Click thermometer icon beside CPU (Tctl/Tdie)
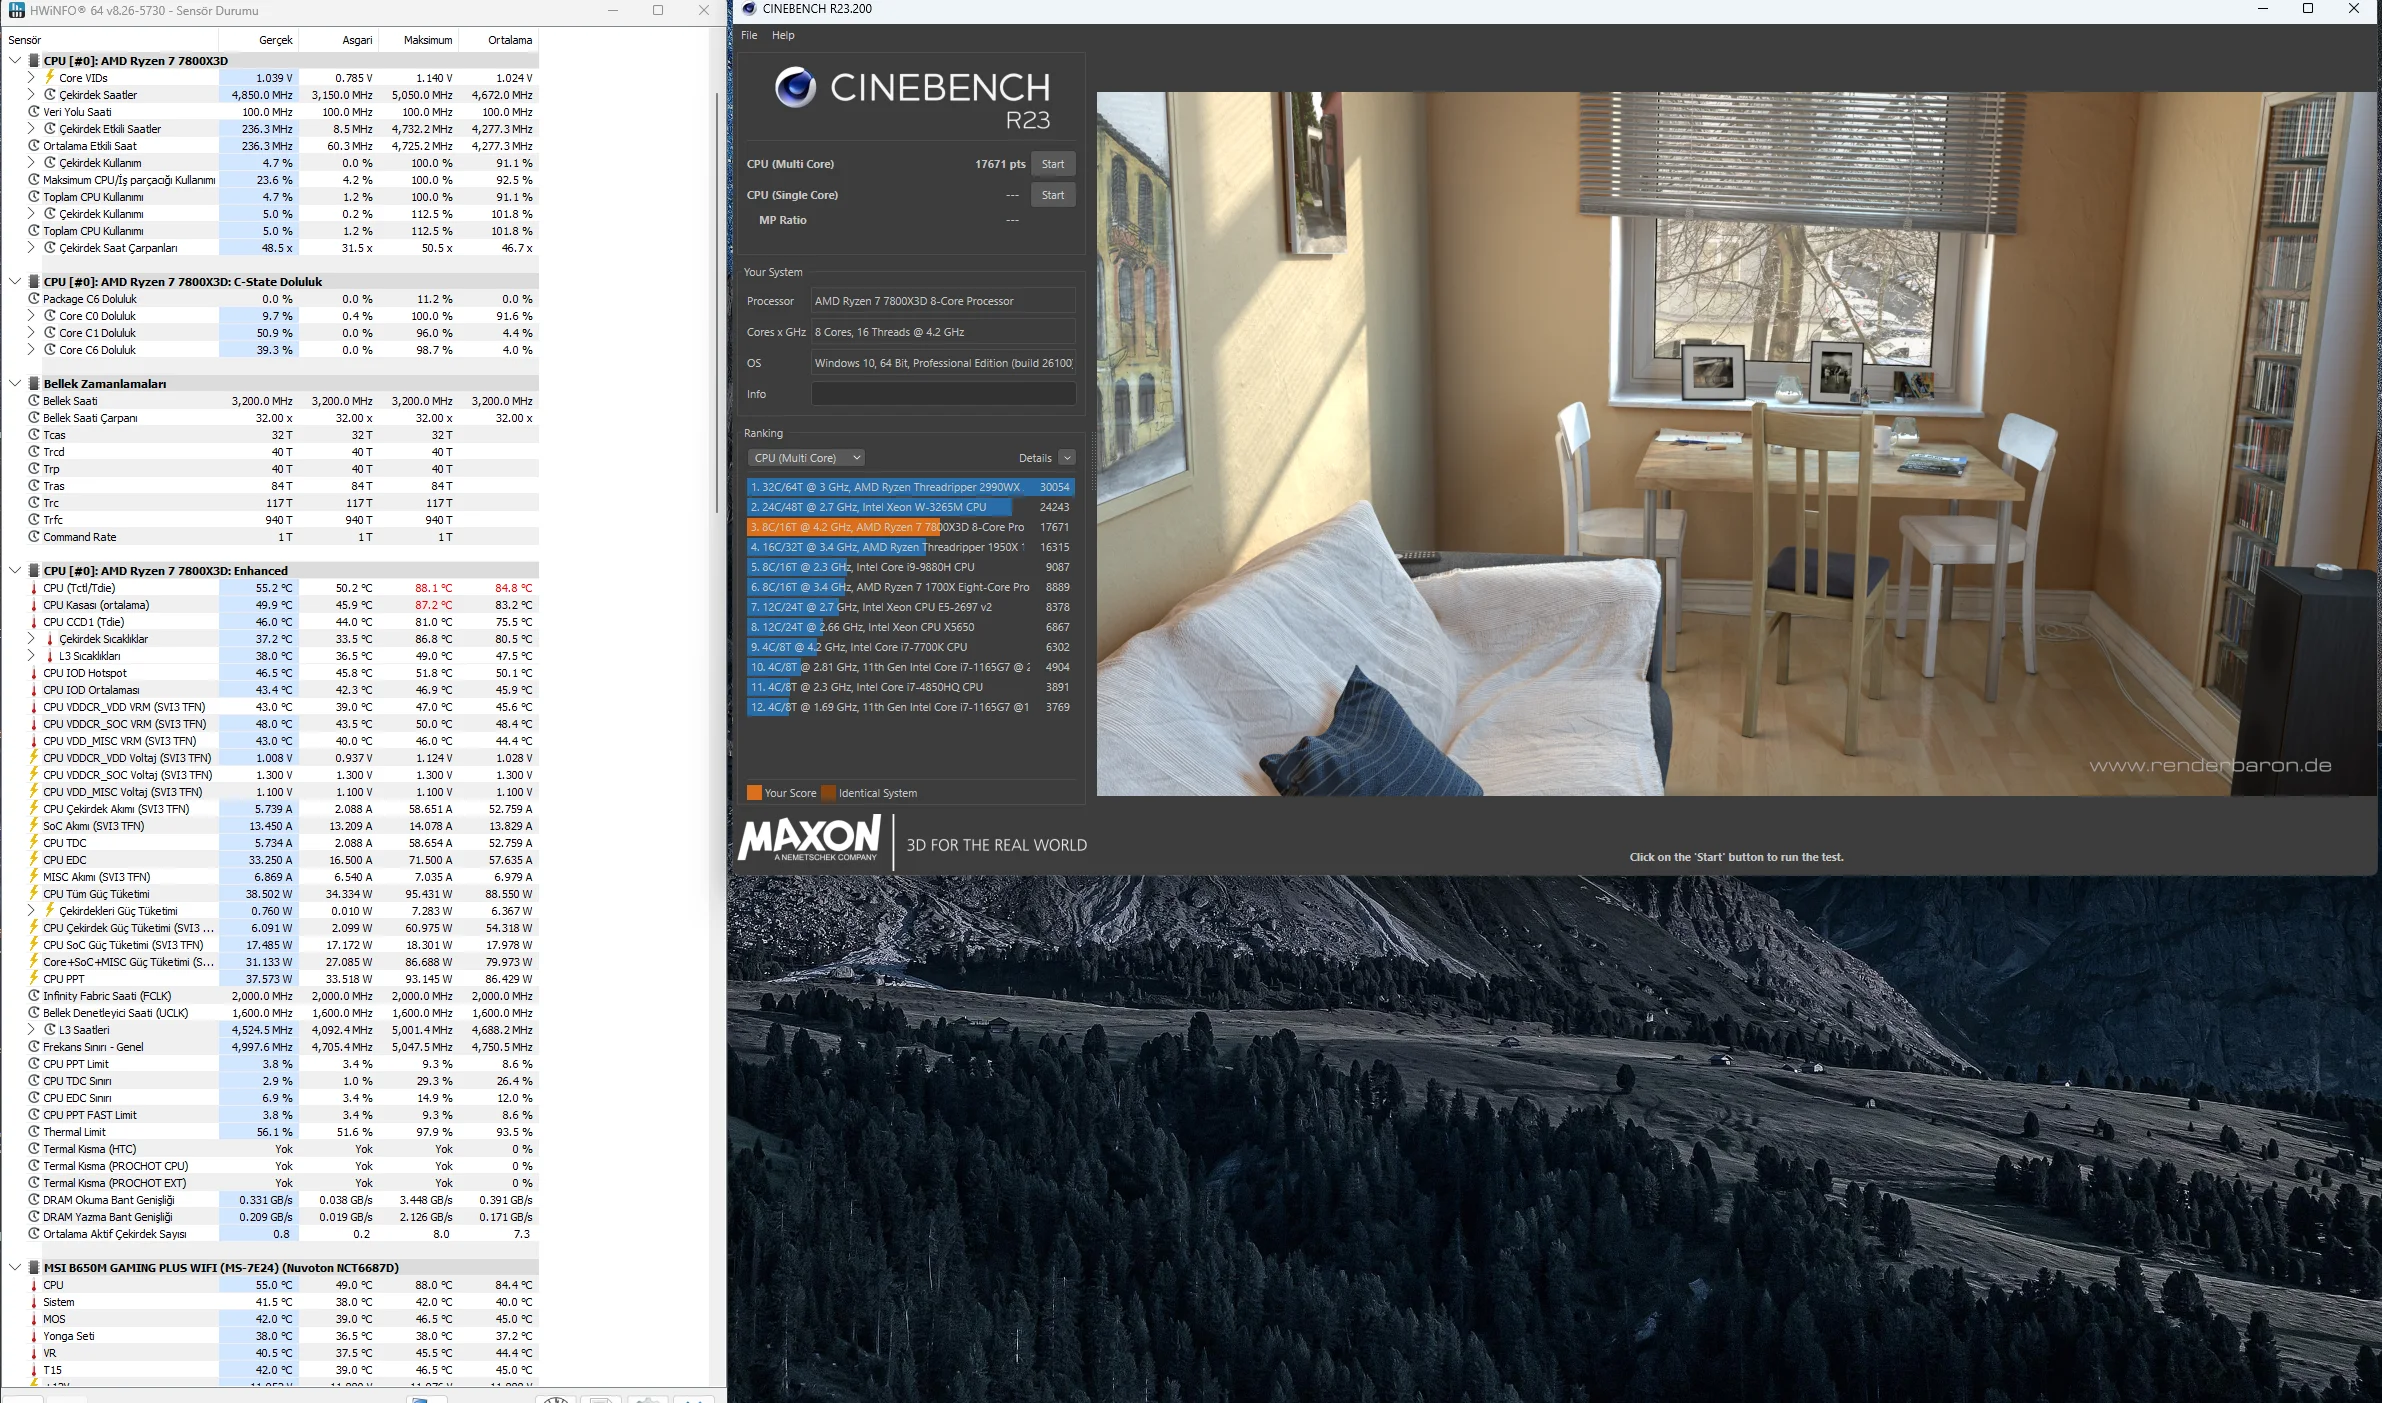This screenshot has height=1403, width=2382. (x=34, y=588)
